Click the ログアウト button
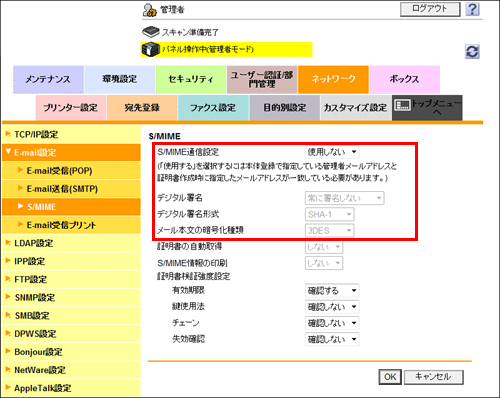 tap(430, 9)
